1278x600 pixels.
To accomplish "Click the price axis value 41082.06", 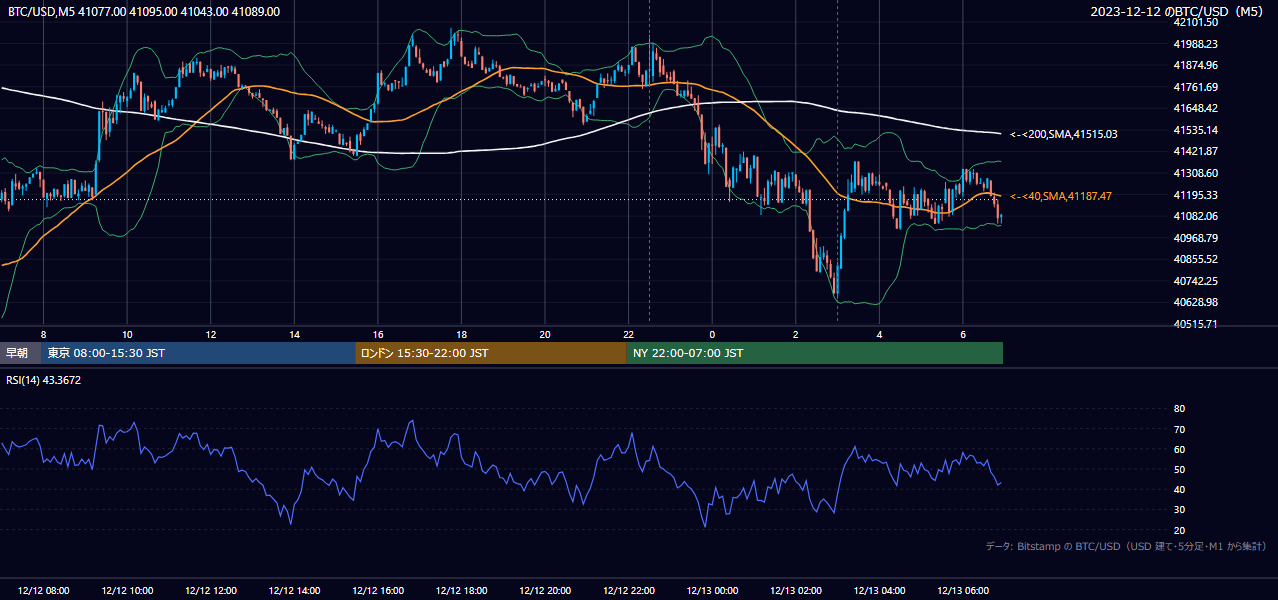I will (x=1195, y=216).
